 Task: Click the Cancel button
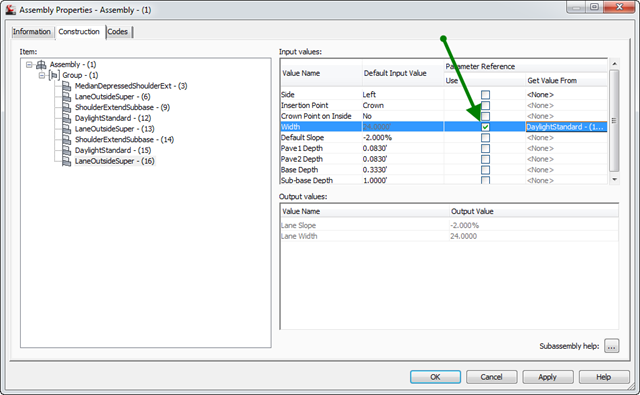click(x=491, y=377)
